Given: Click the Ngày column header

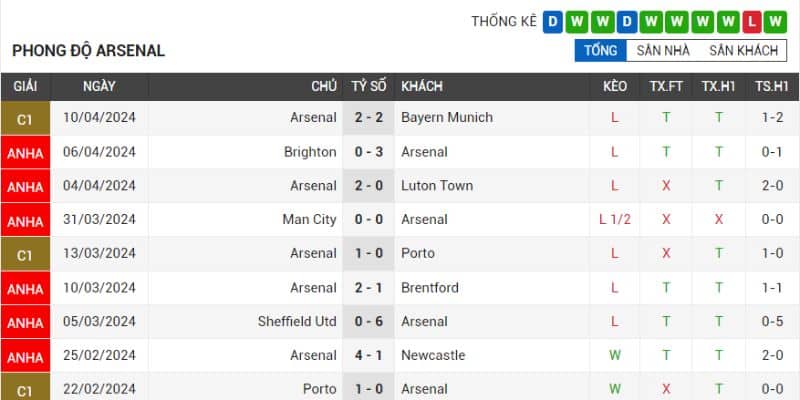Looking at the screenshot, I should coord(99,86).
